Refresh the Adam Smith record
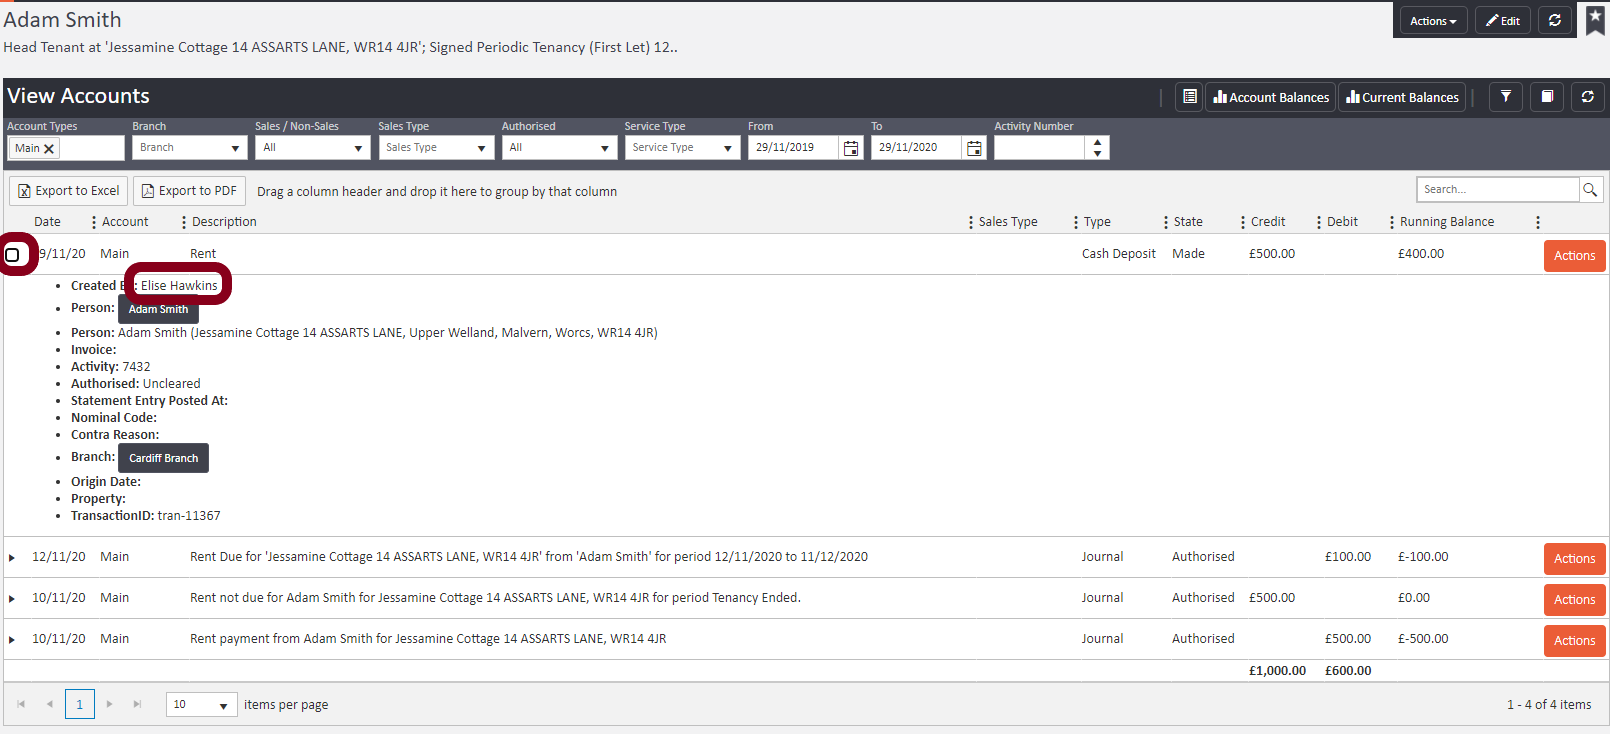 [x=1554, y=20]
